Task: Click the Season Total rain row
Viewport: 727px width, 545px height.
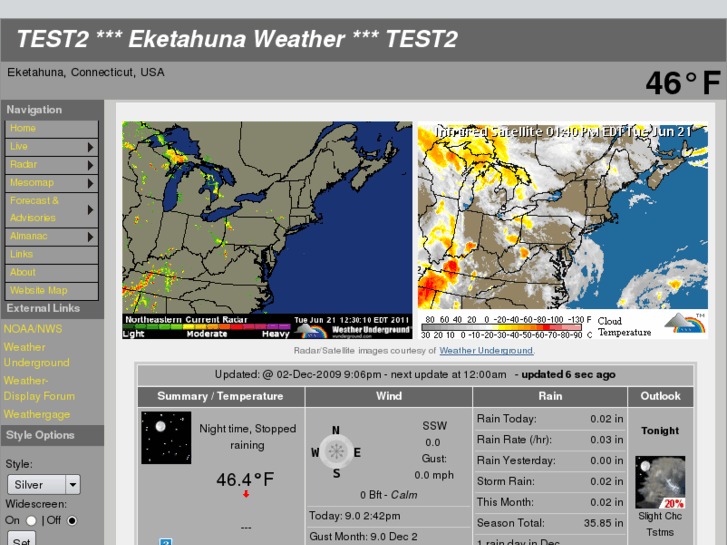Action: 550,523
